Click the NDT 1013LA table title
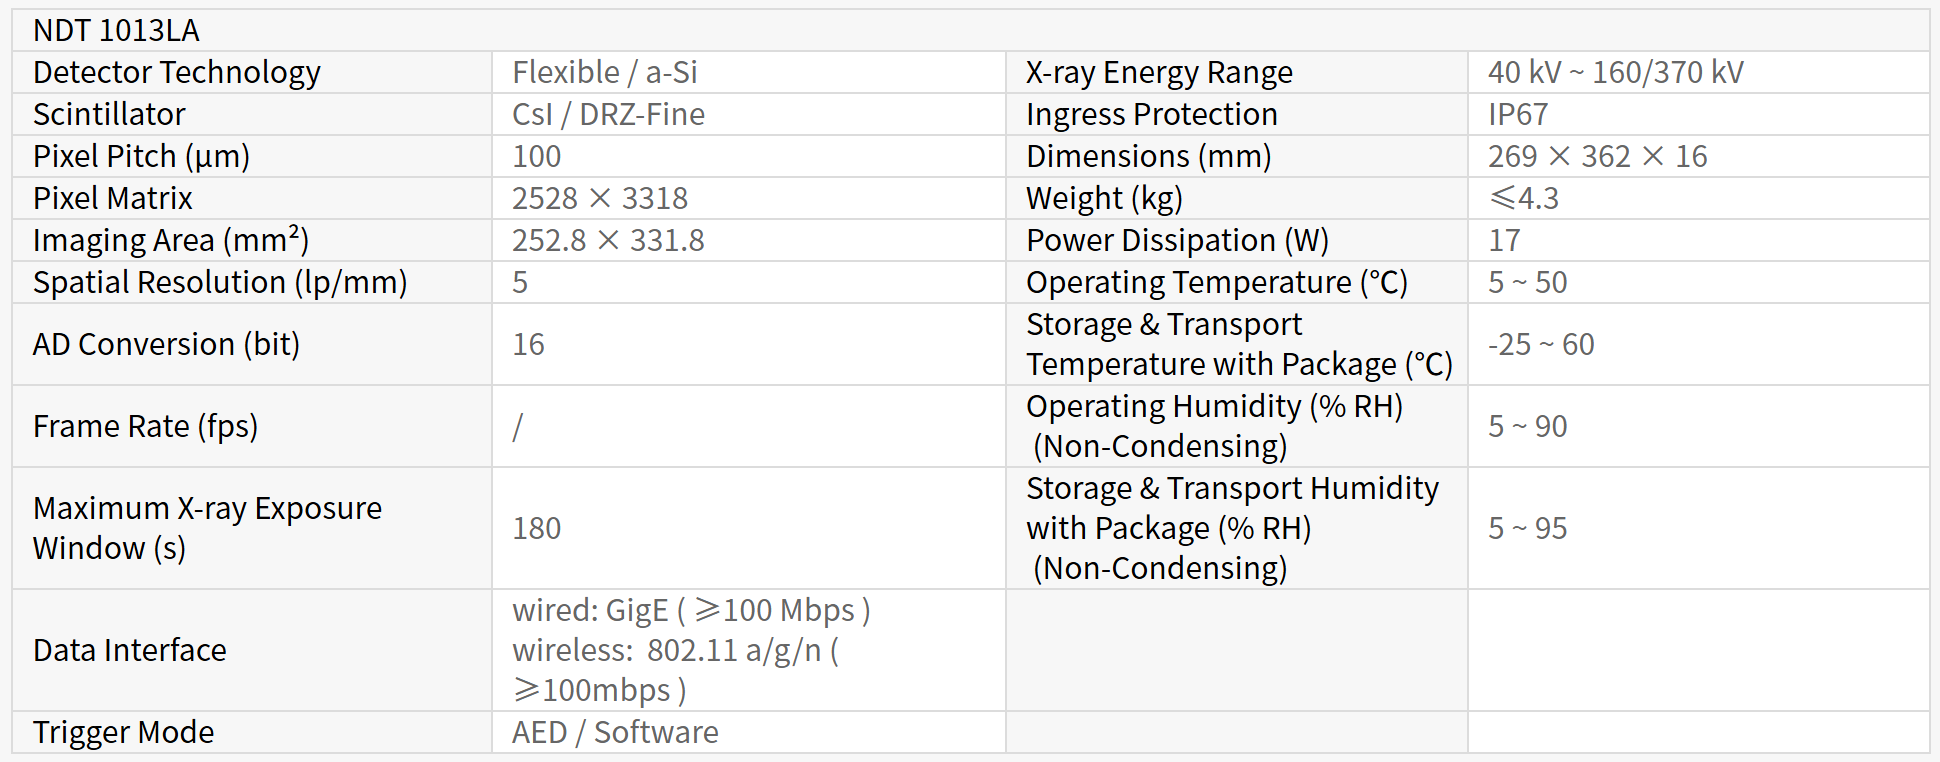1940x762 pixels. click(116, 31)
